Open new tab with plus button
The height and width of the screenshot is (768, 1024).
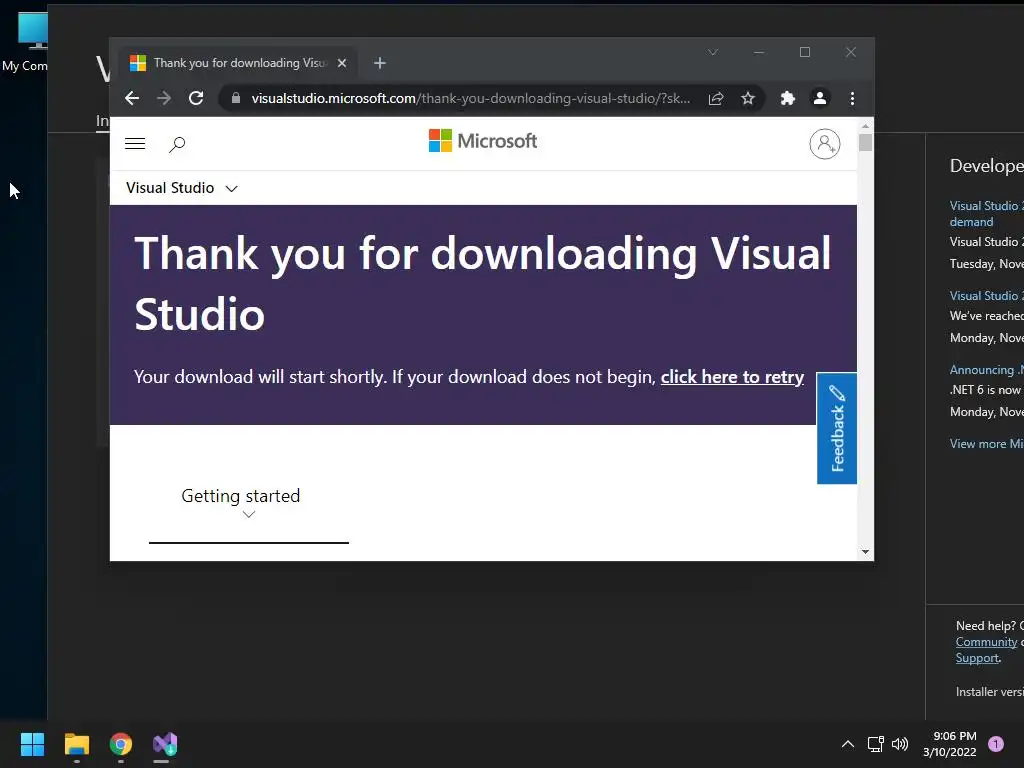[x=379, y=63]
